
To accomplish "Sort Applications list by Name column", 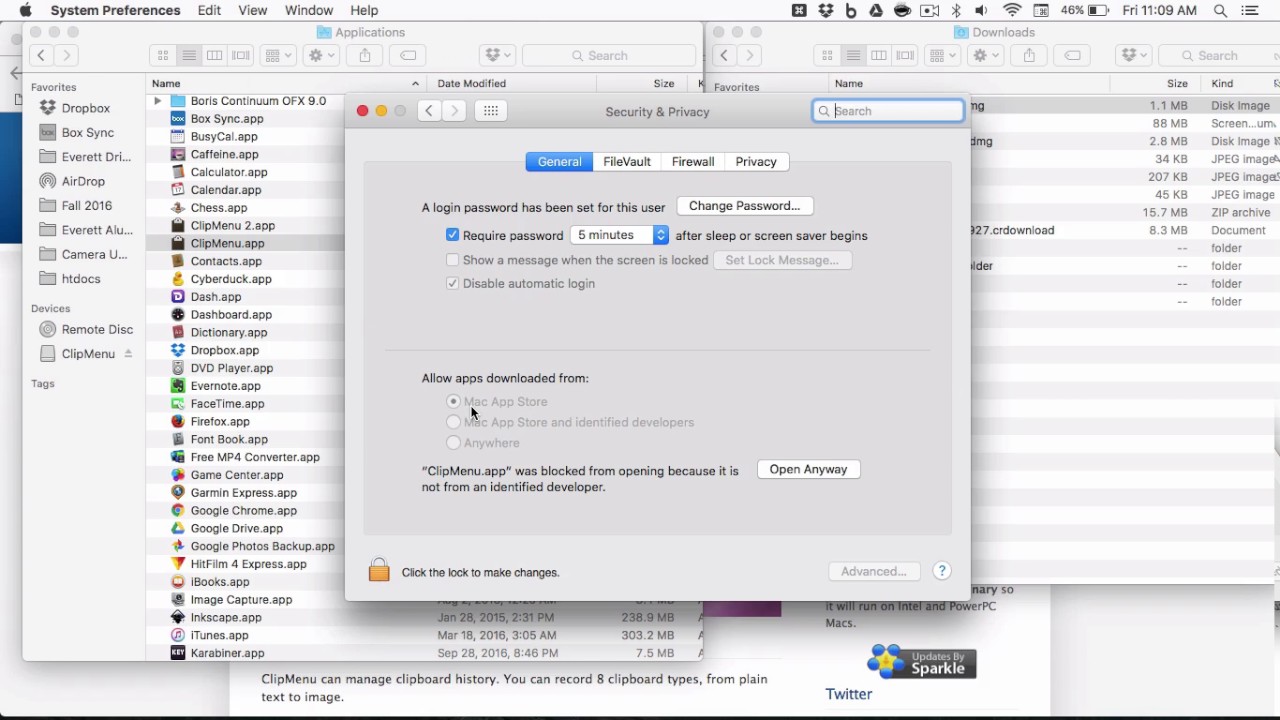I will coord(287,84).
